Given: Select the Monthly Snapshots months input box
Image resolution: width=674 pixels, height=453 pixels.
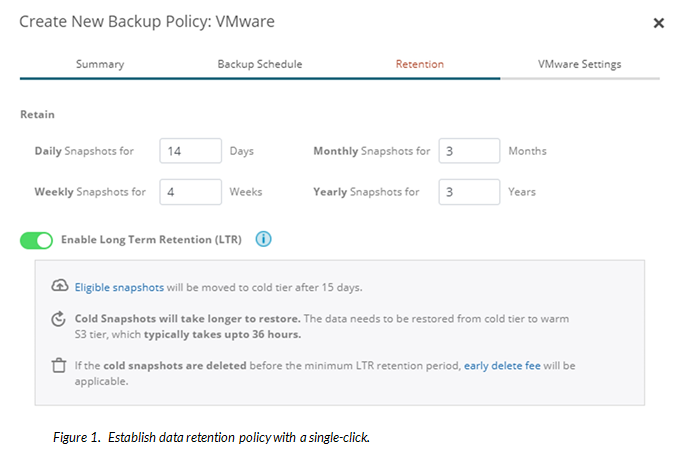Looking at the screenshot, I should coord(468,151).
